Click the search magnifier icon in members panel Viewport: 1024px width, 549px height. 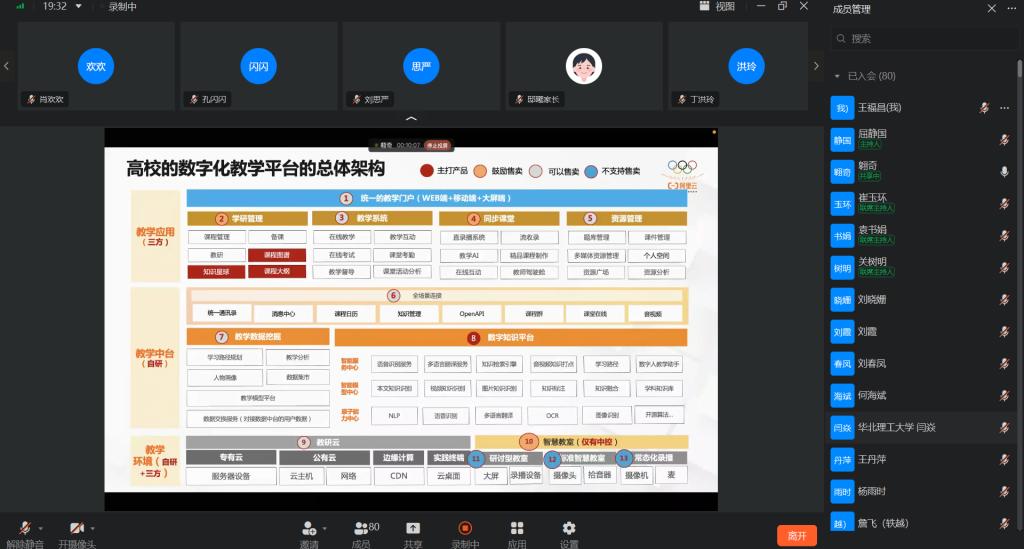tap(841, 39)
